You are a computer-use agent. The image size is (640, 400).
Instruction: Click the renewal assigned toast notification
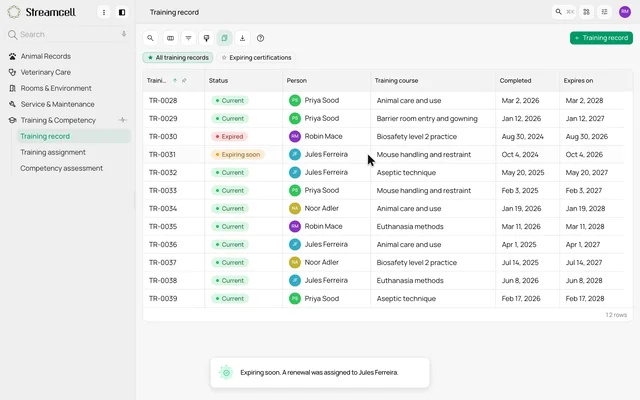coord(320,372)
